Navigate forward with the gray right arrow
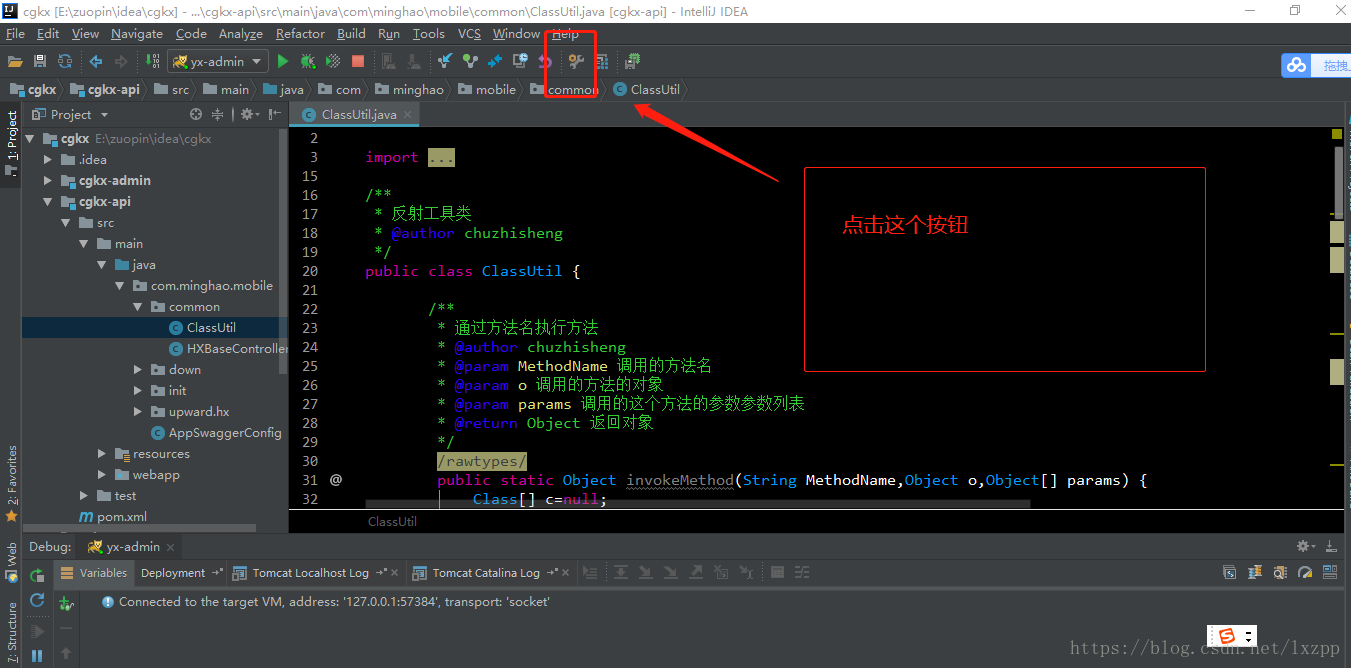Screen dimensions: 1351x668 [120, 61]
